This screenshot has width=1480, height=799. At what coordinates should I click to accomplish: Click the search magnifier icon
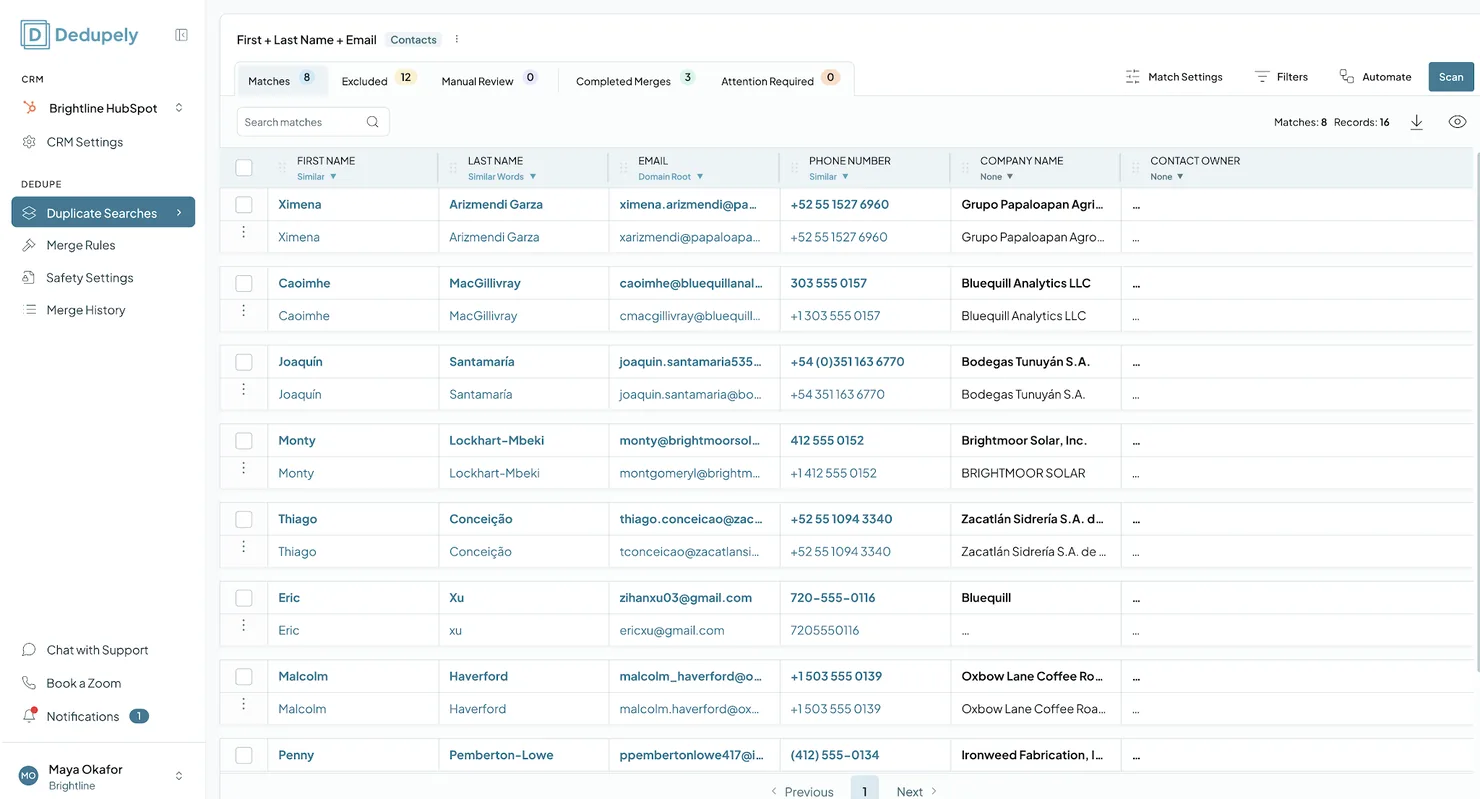[373, 122]
